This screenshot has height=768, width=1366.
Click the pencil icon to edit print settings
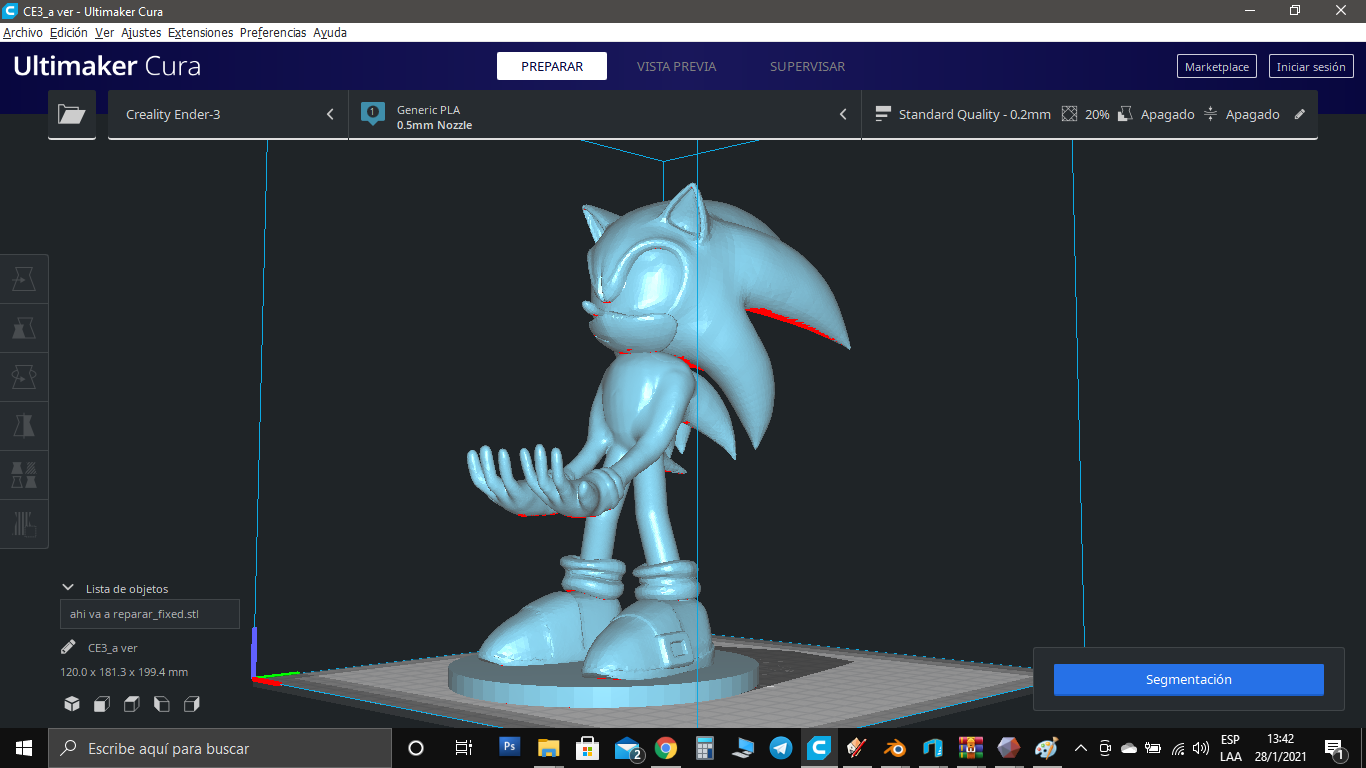coord(1299,114)
